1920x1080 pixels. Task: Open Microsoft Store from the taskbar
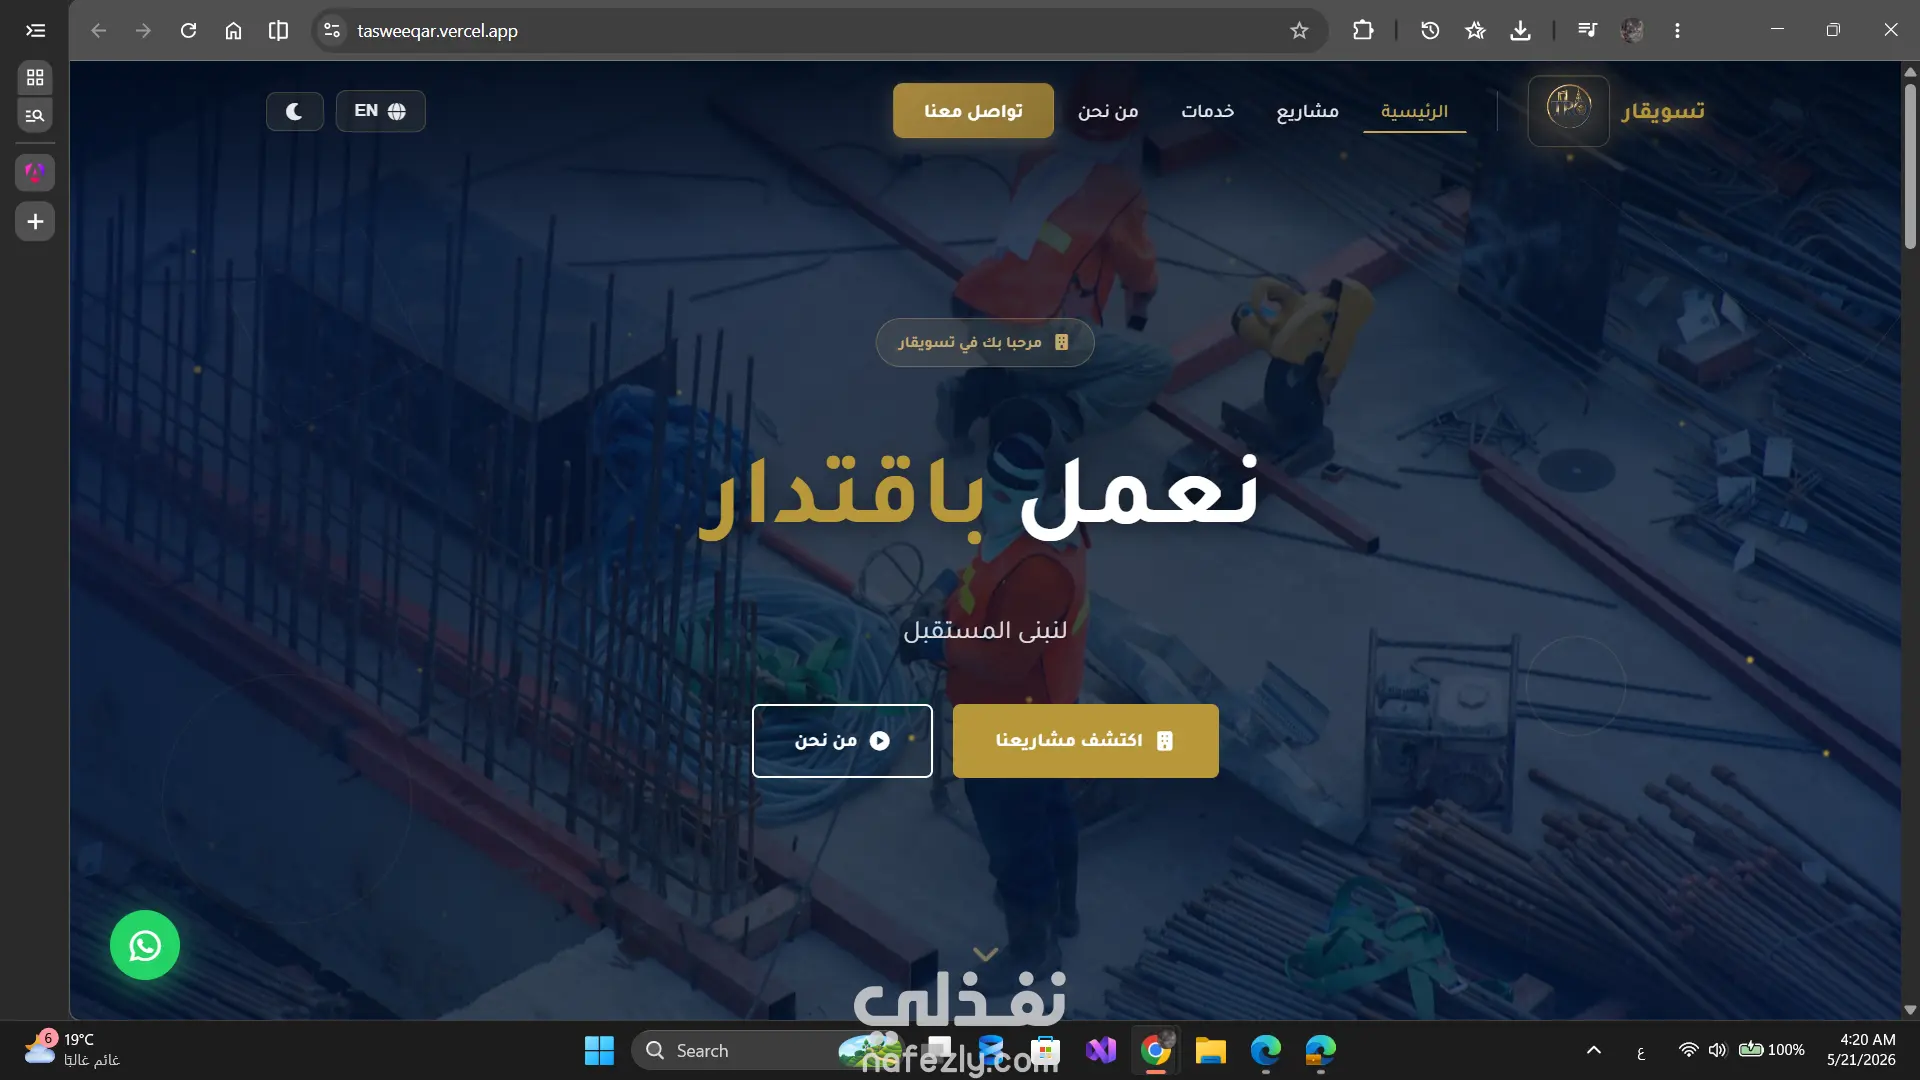coord(1045,1050)
